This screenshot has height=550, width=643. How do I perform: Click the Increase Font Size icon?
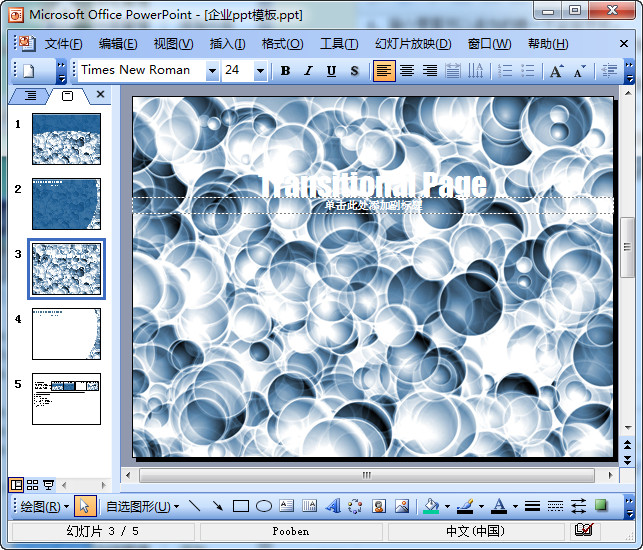click(557, 71)
